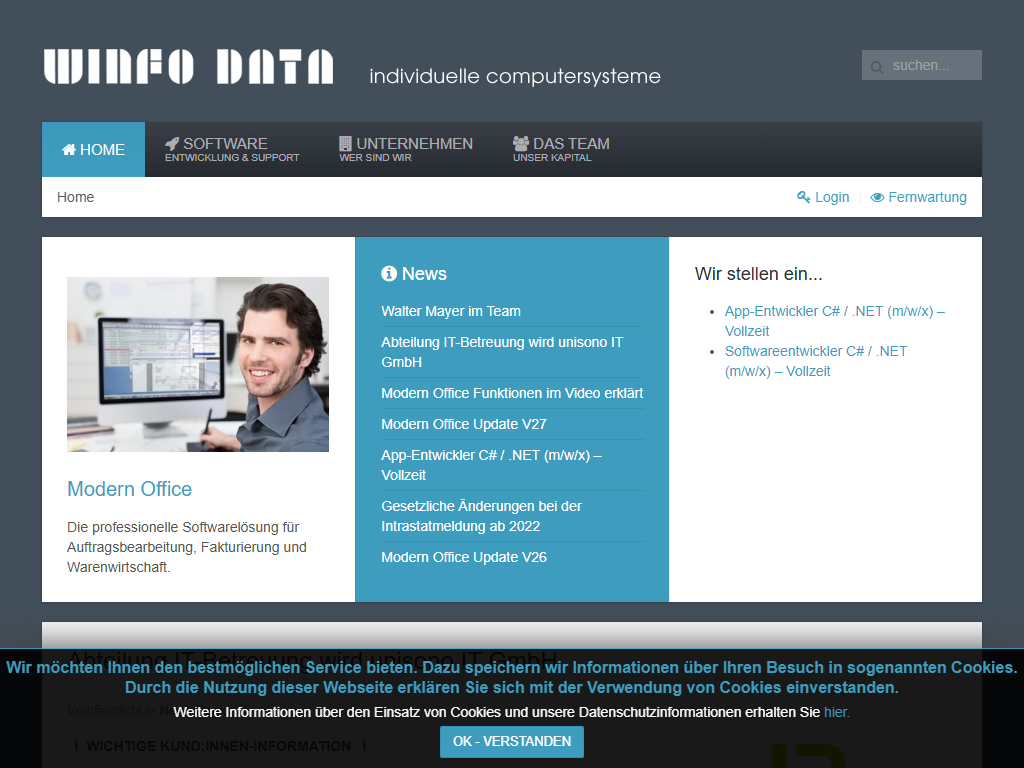Open the DAS TEAM section
1024x768 pixels.
click(x=561, y=148)
